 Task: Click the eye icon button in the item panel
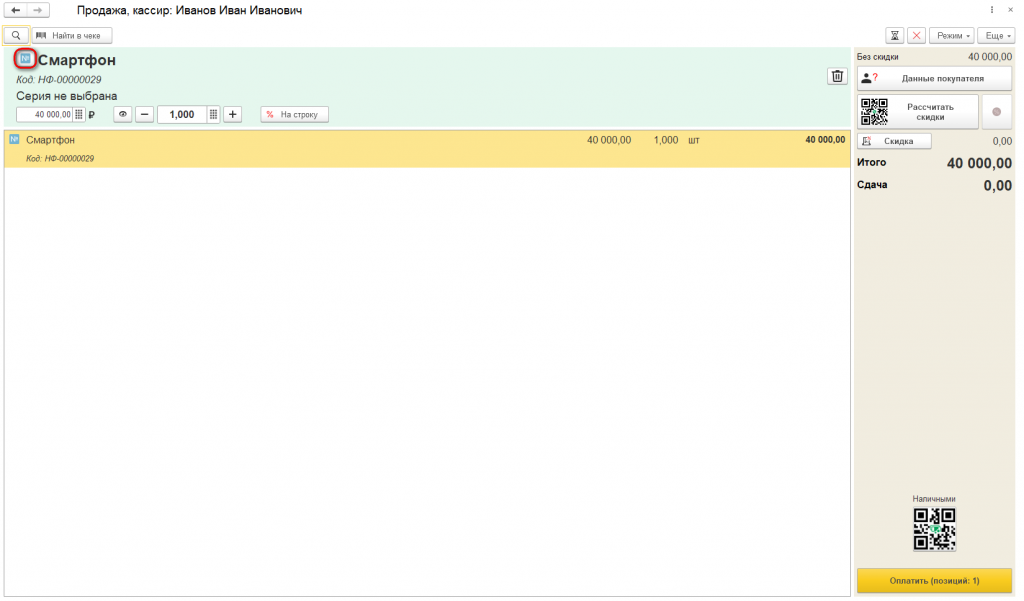pyautogui.click(x=123, y=114)
